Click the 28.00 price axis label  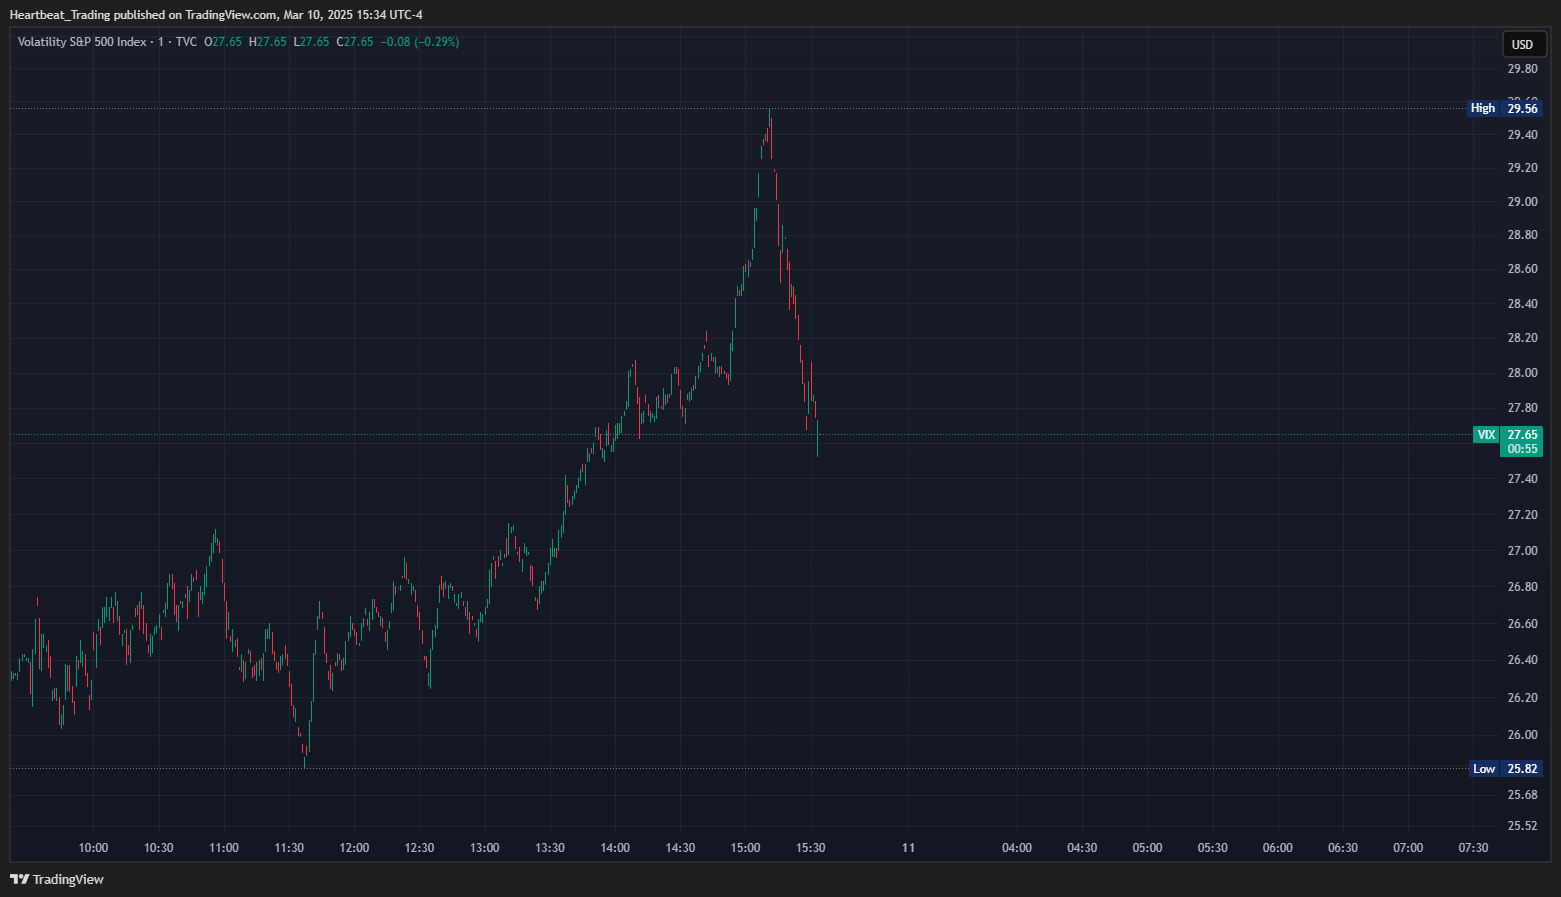point(1522,373)
